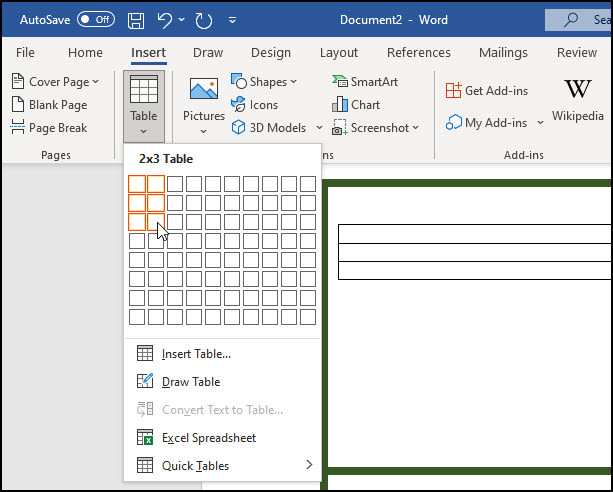Insert a SmartArt graphic

coord(365,81)
